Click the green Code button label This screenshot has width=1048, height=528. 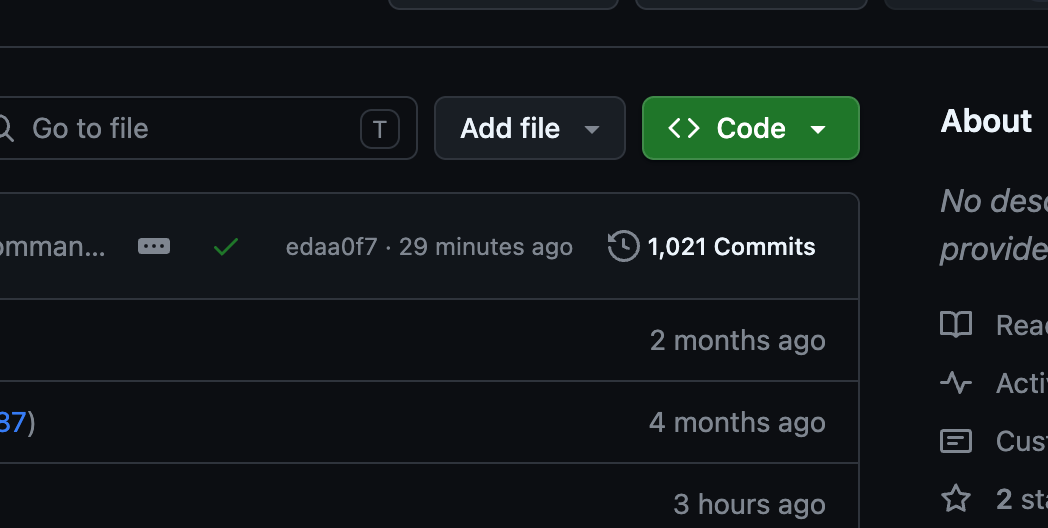click(751, 128)
